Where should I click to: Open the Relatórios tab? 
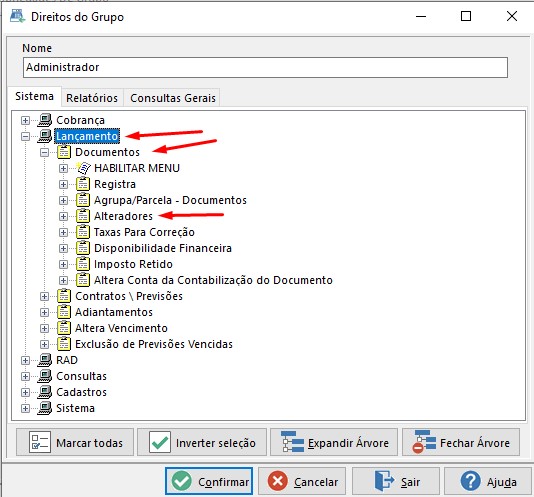pos(92,98)
